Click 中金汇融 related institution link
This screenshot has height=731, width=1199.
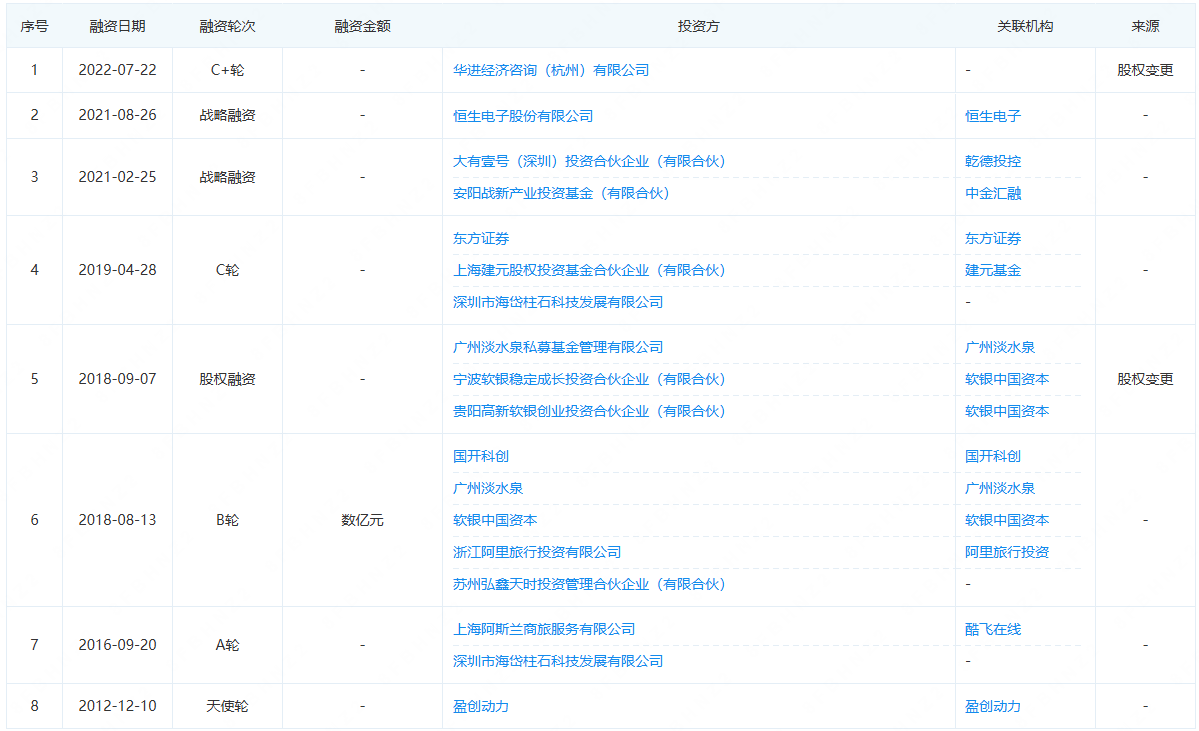click(993, 193)
